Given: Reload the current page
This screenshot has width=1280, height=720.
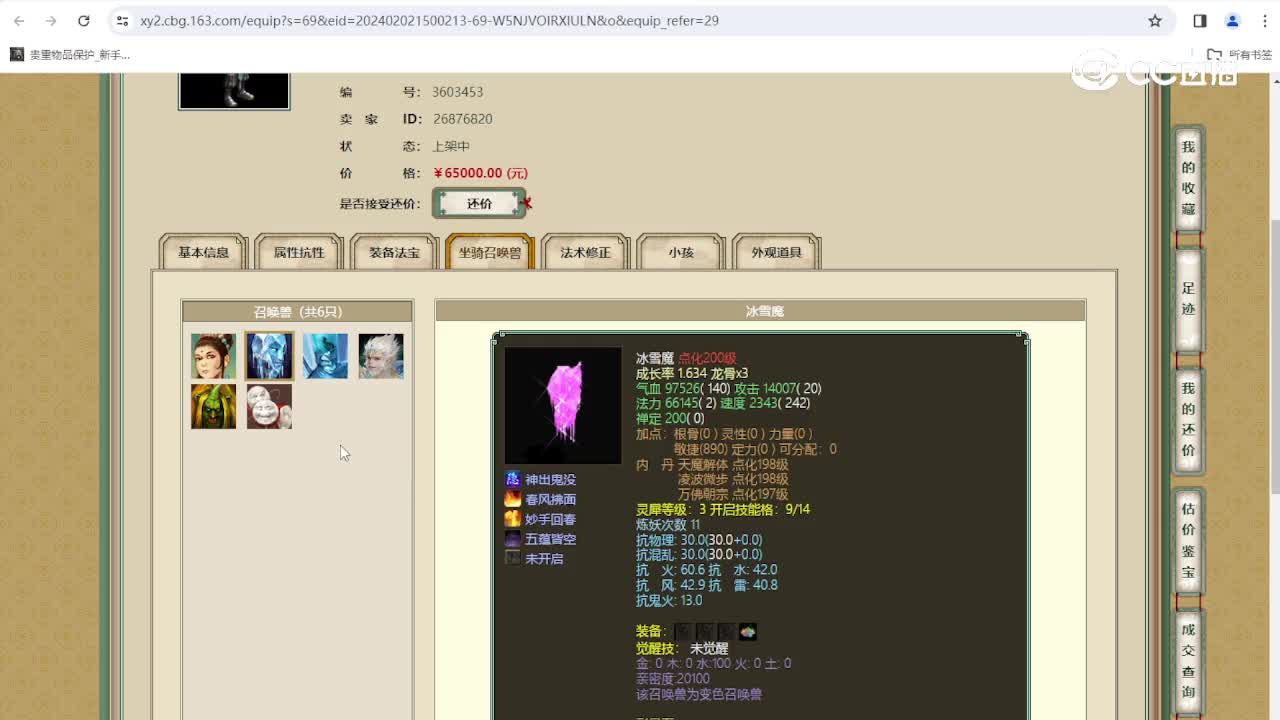Looking at the screenshot, I should click(x=84, y=20).
